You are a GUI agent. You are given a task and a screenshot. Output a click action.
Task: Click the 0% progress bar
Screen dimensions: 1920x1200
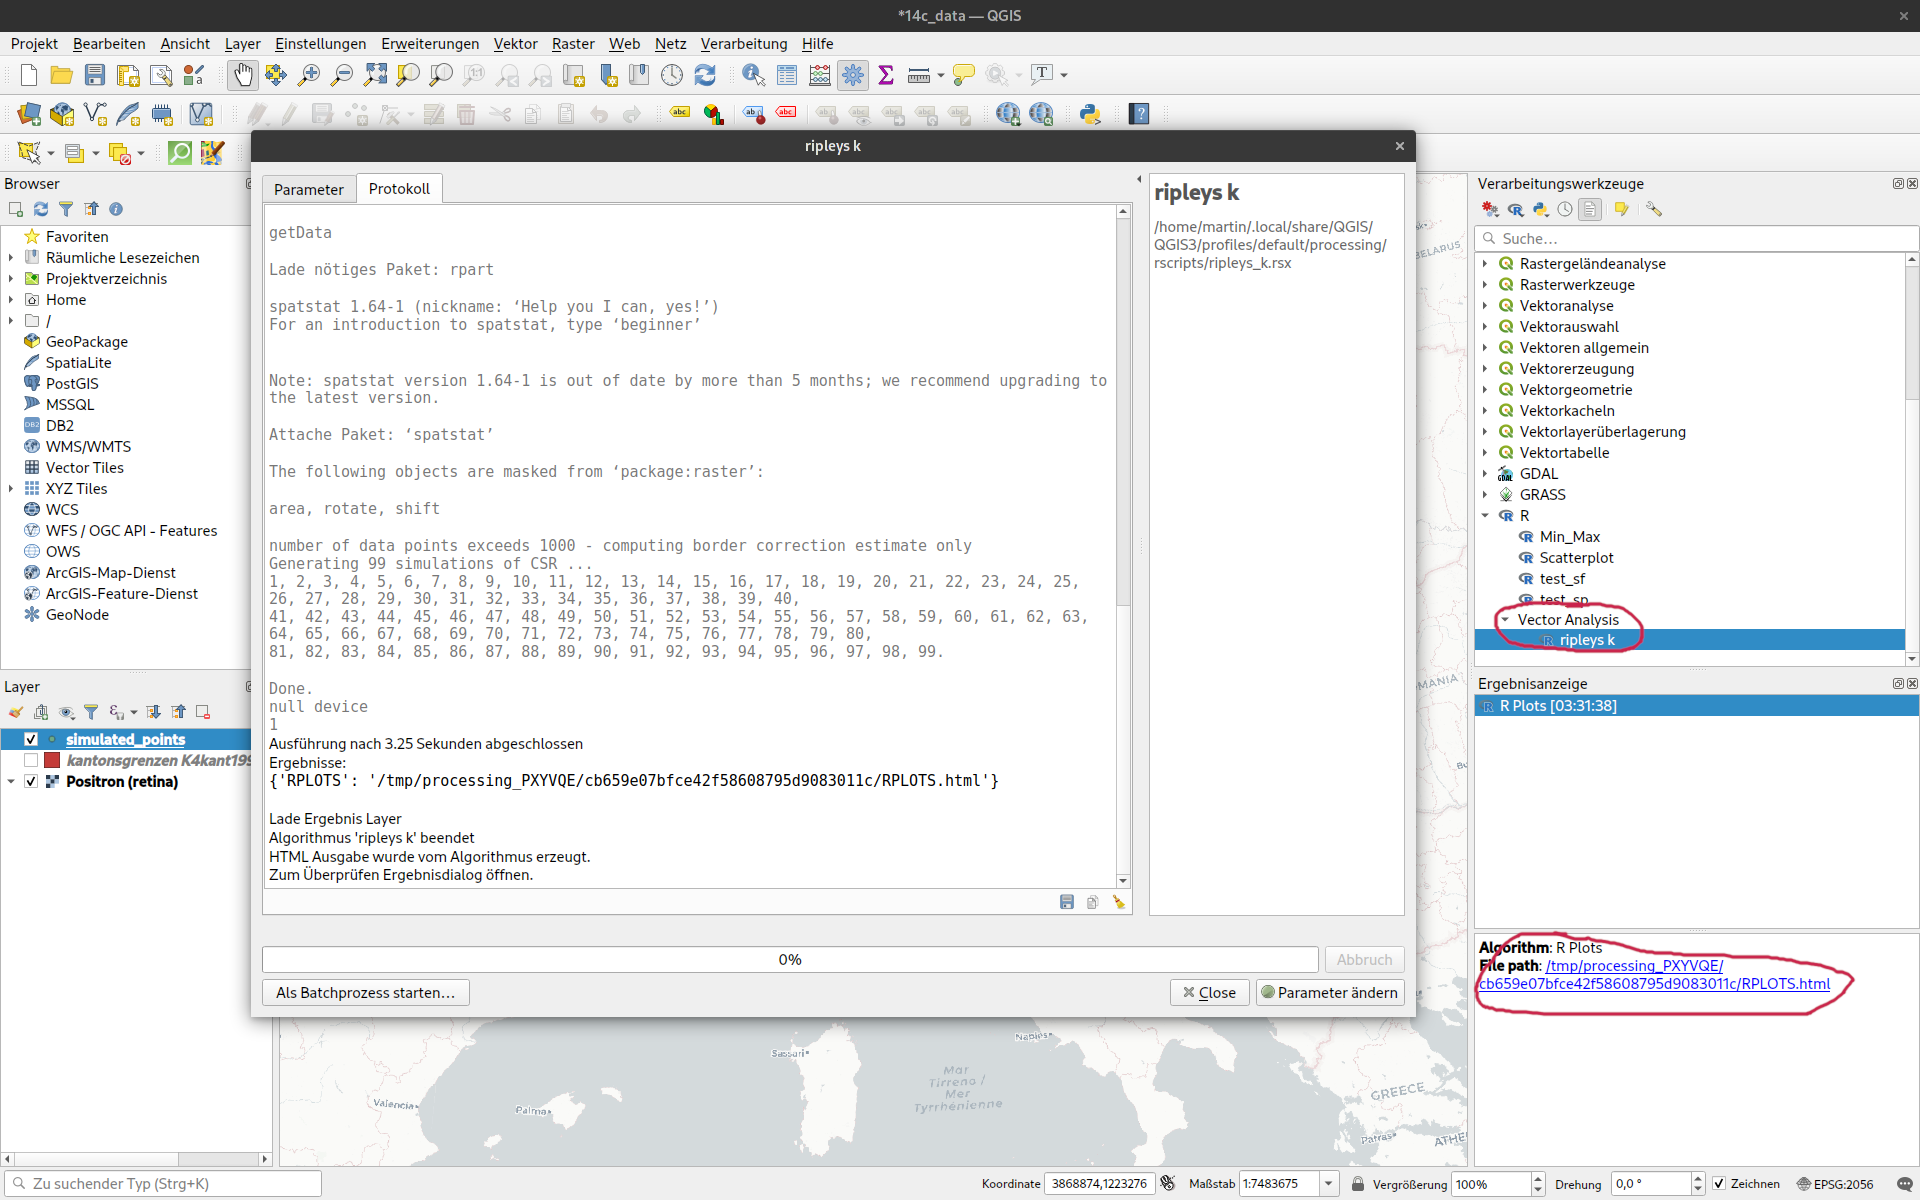(x=789, y=959)
